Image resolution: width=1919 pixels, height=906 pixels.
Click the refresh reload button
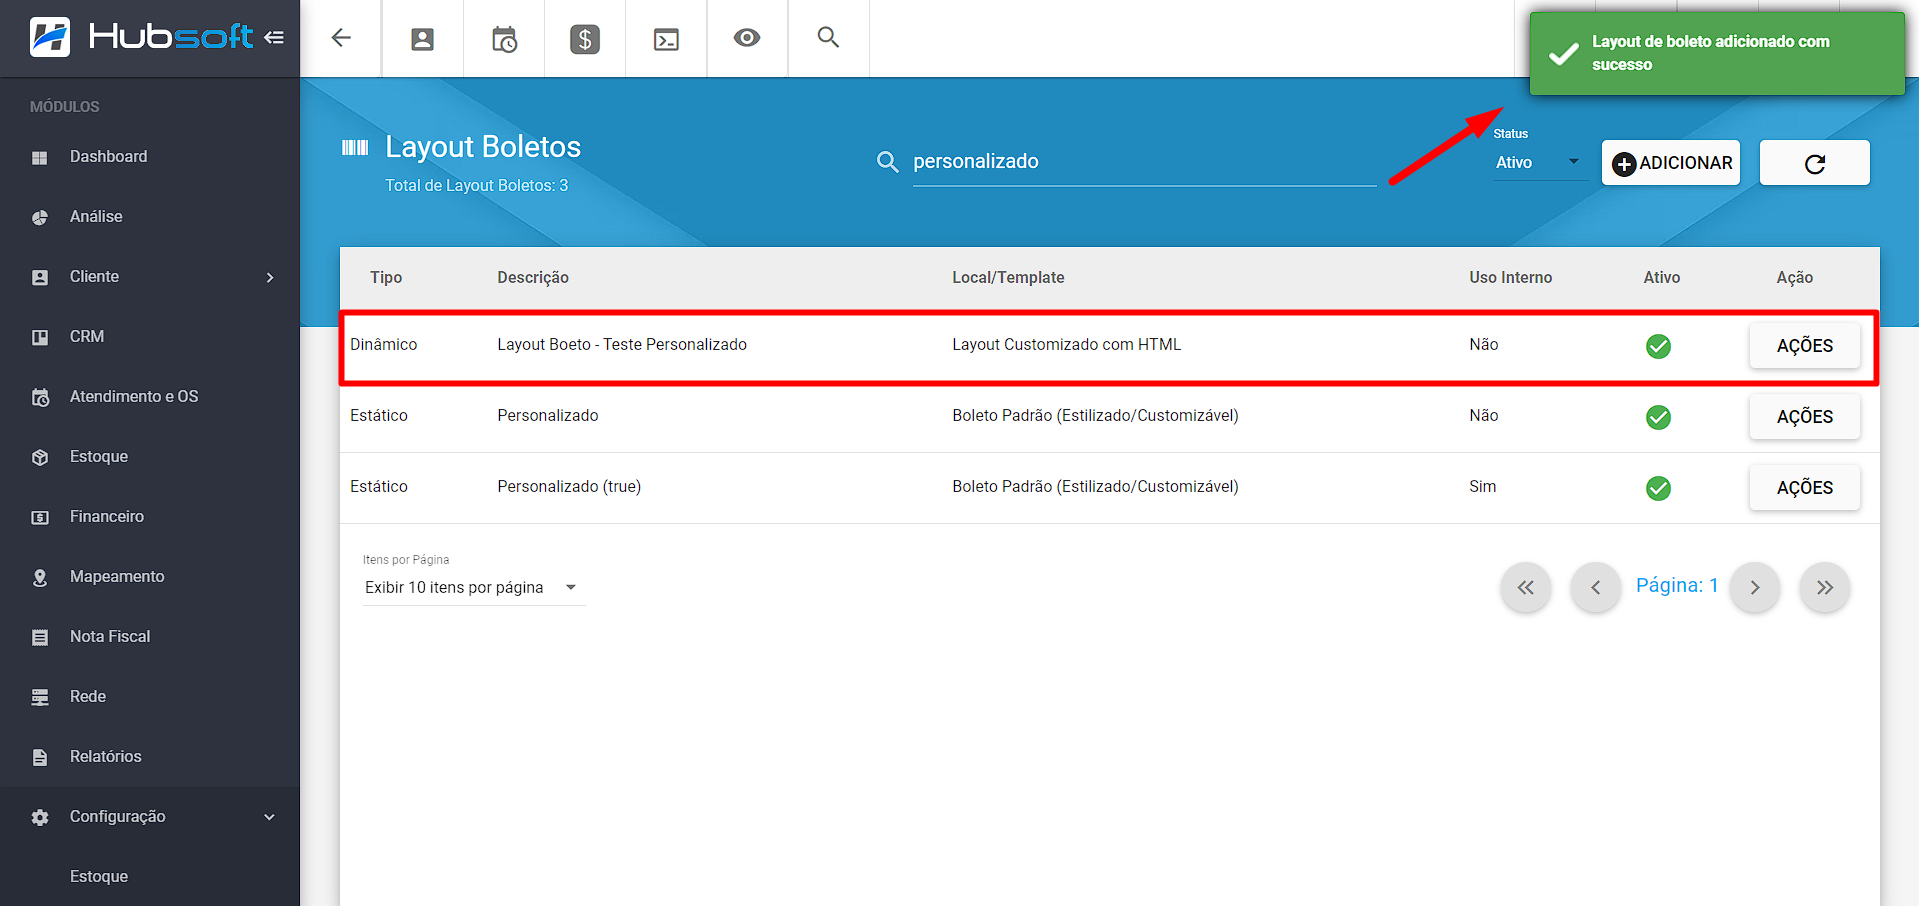point(1814,163)
